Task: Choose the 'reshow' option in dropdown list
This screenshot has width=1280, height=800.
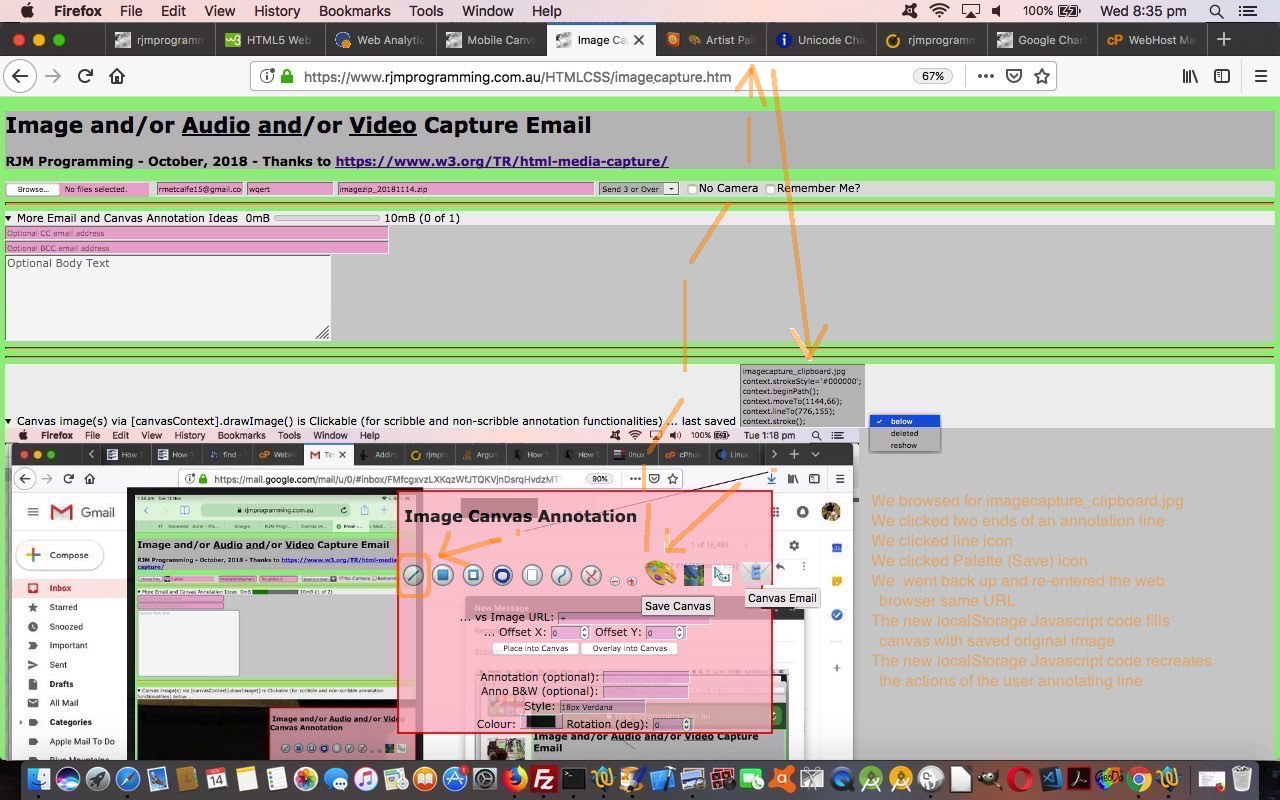Action: point(904,445)
